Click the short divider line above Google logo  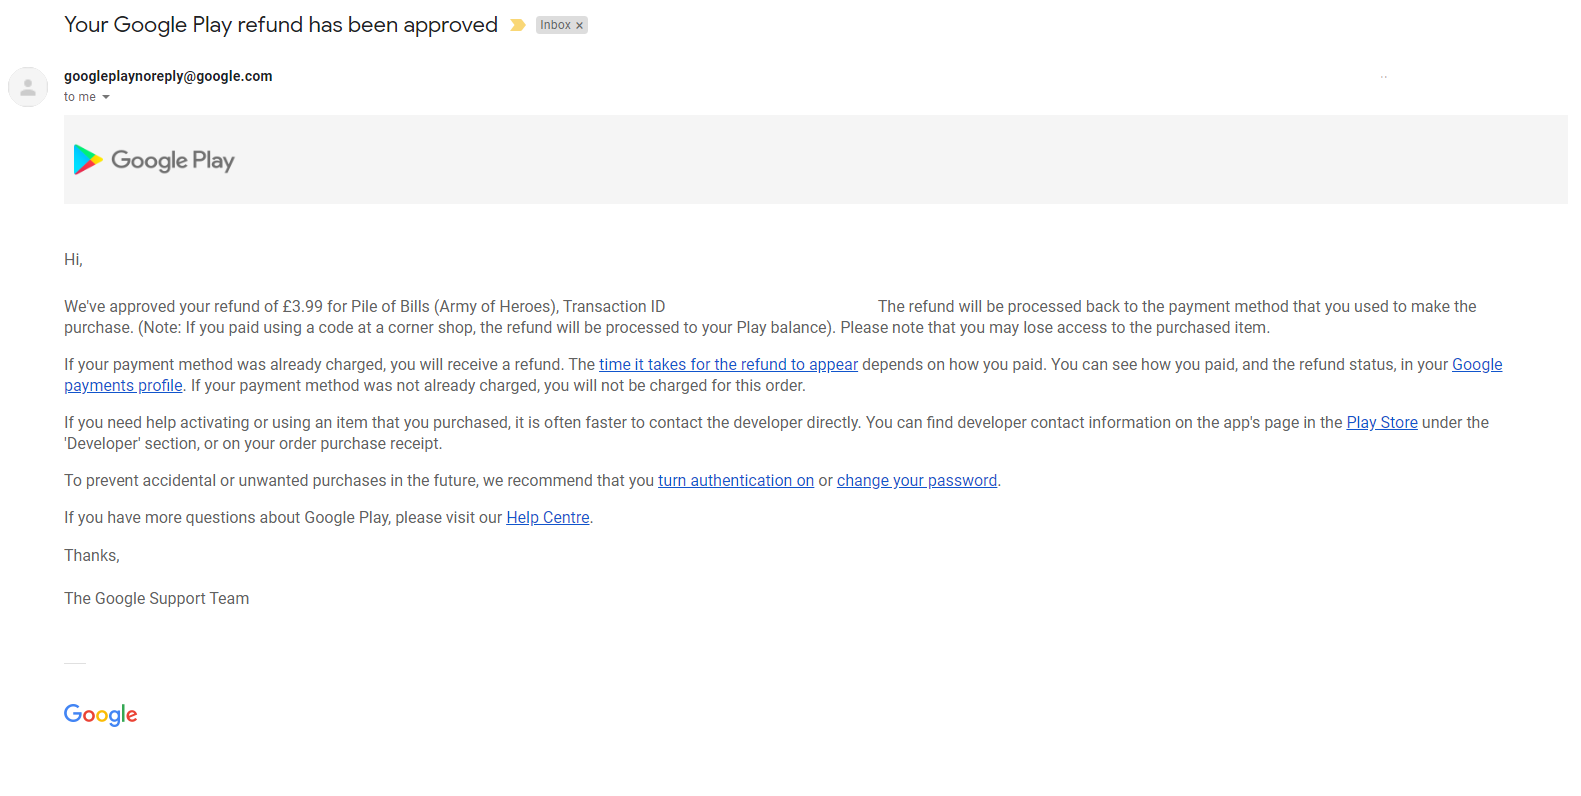pyautogui.click(x=75, y=663)
